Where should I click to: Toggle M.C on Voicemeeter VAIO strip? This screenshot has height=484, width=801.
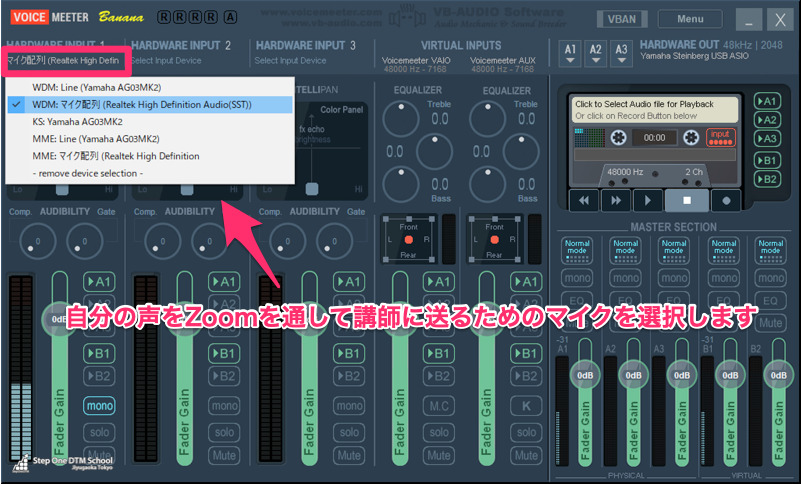point(439,406)
